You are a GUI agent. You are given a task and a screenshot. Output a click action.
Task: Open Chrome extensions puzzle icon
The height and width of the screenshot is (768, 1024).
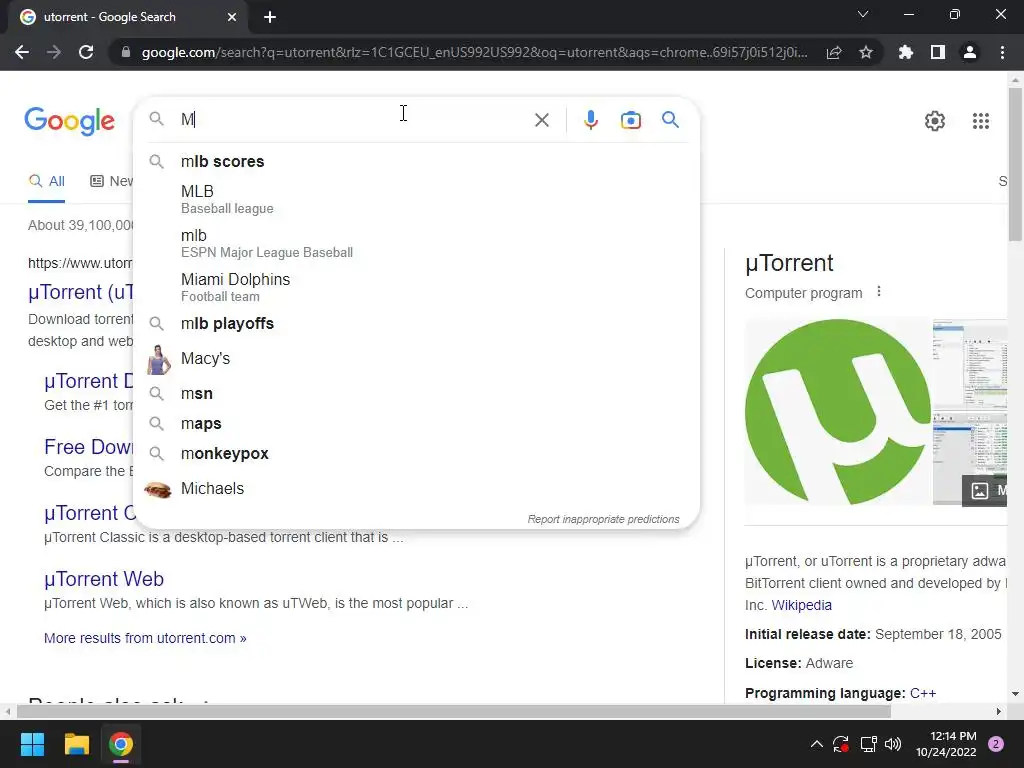point(905,52)
